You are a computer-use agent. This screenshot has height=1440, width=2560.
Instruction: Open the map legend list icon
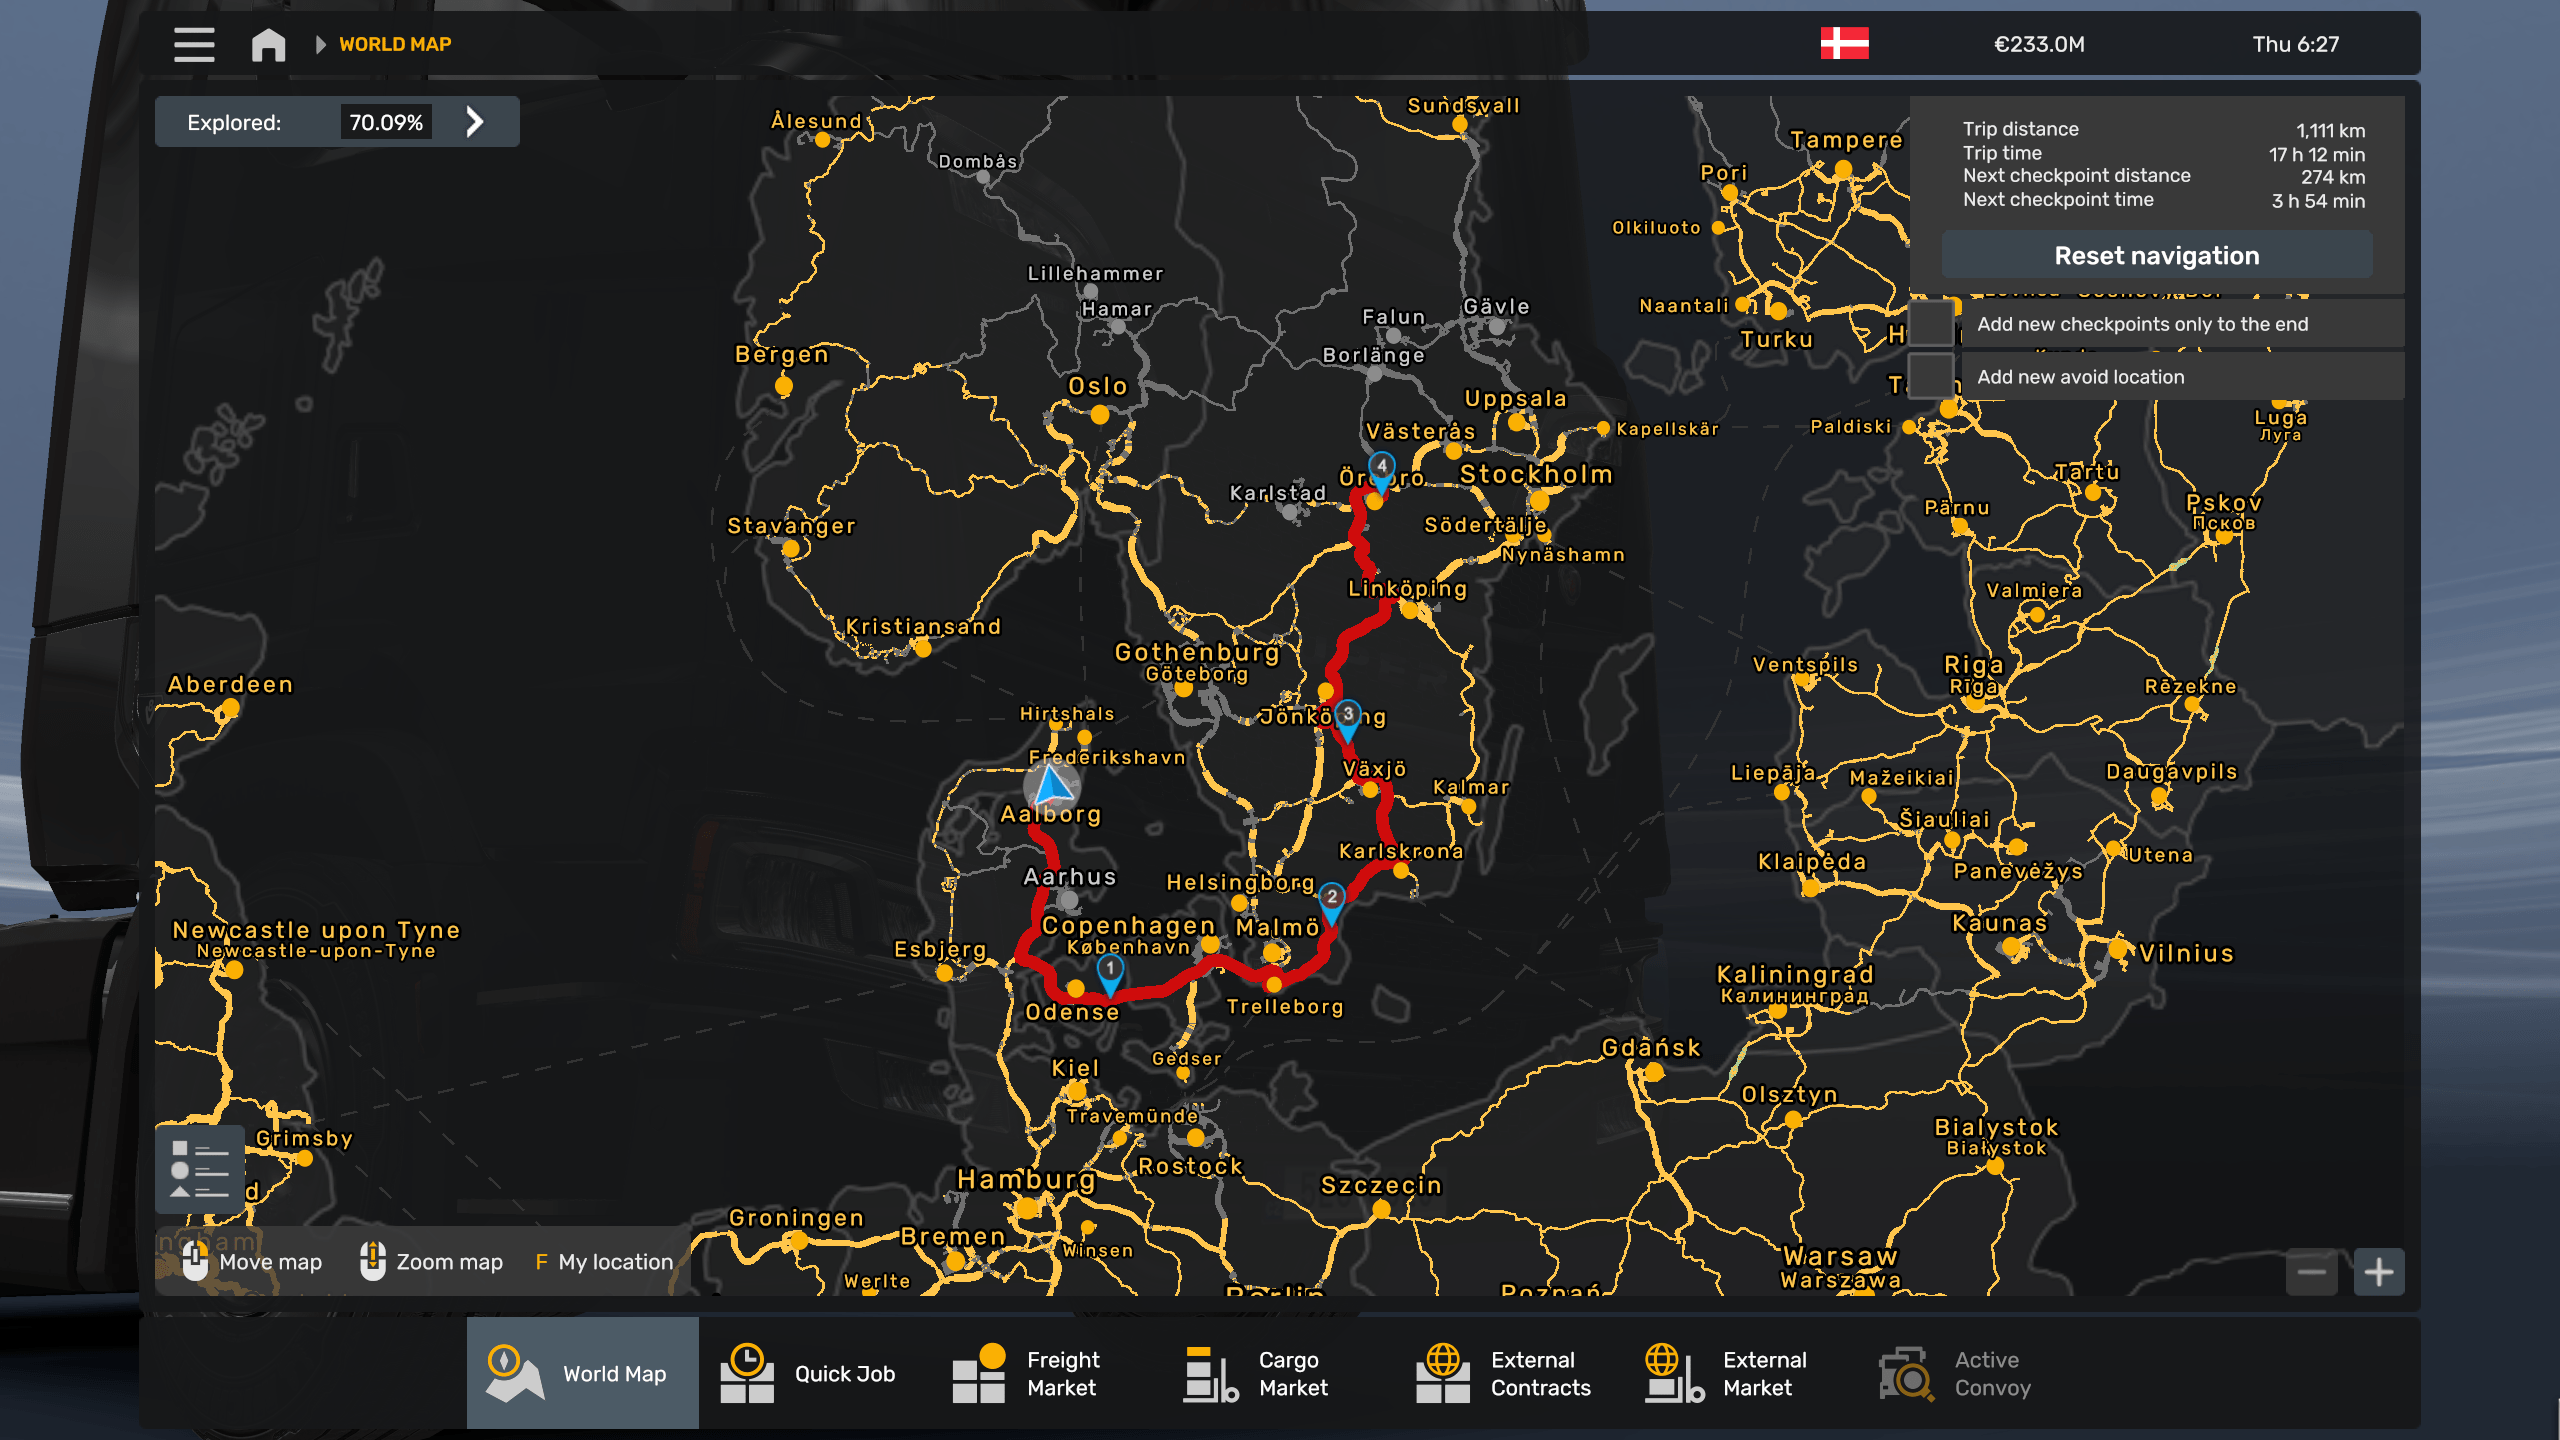[x=199, y=1168]
